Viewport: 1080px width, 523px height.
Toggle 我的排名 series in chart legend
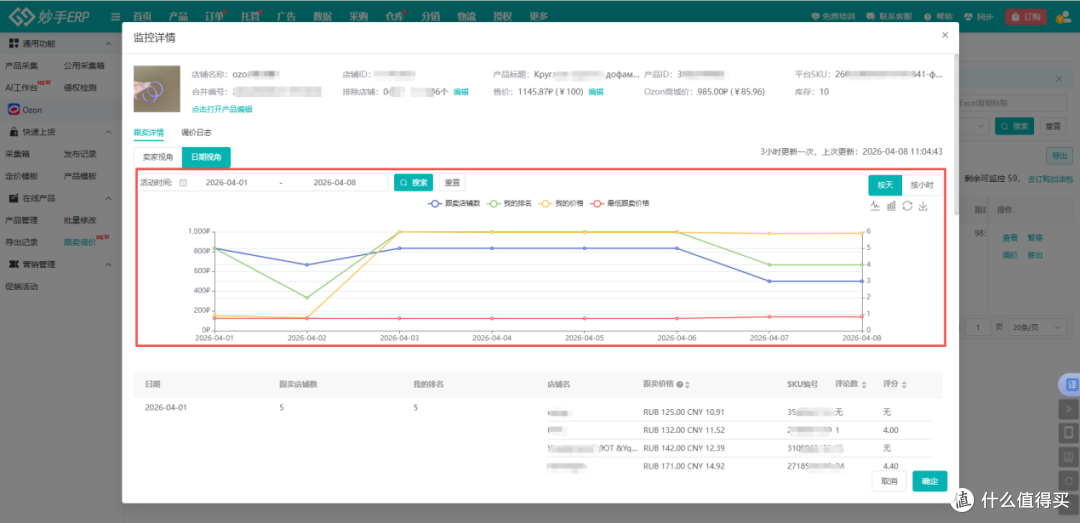(x=508, y=203)
